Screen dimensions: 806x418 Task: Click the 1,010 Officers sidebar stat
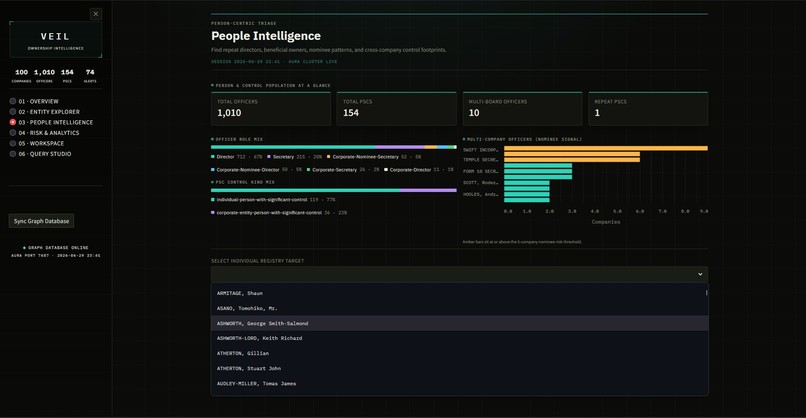click(44, 76)
